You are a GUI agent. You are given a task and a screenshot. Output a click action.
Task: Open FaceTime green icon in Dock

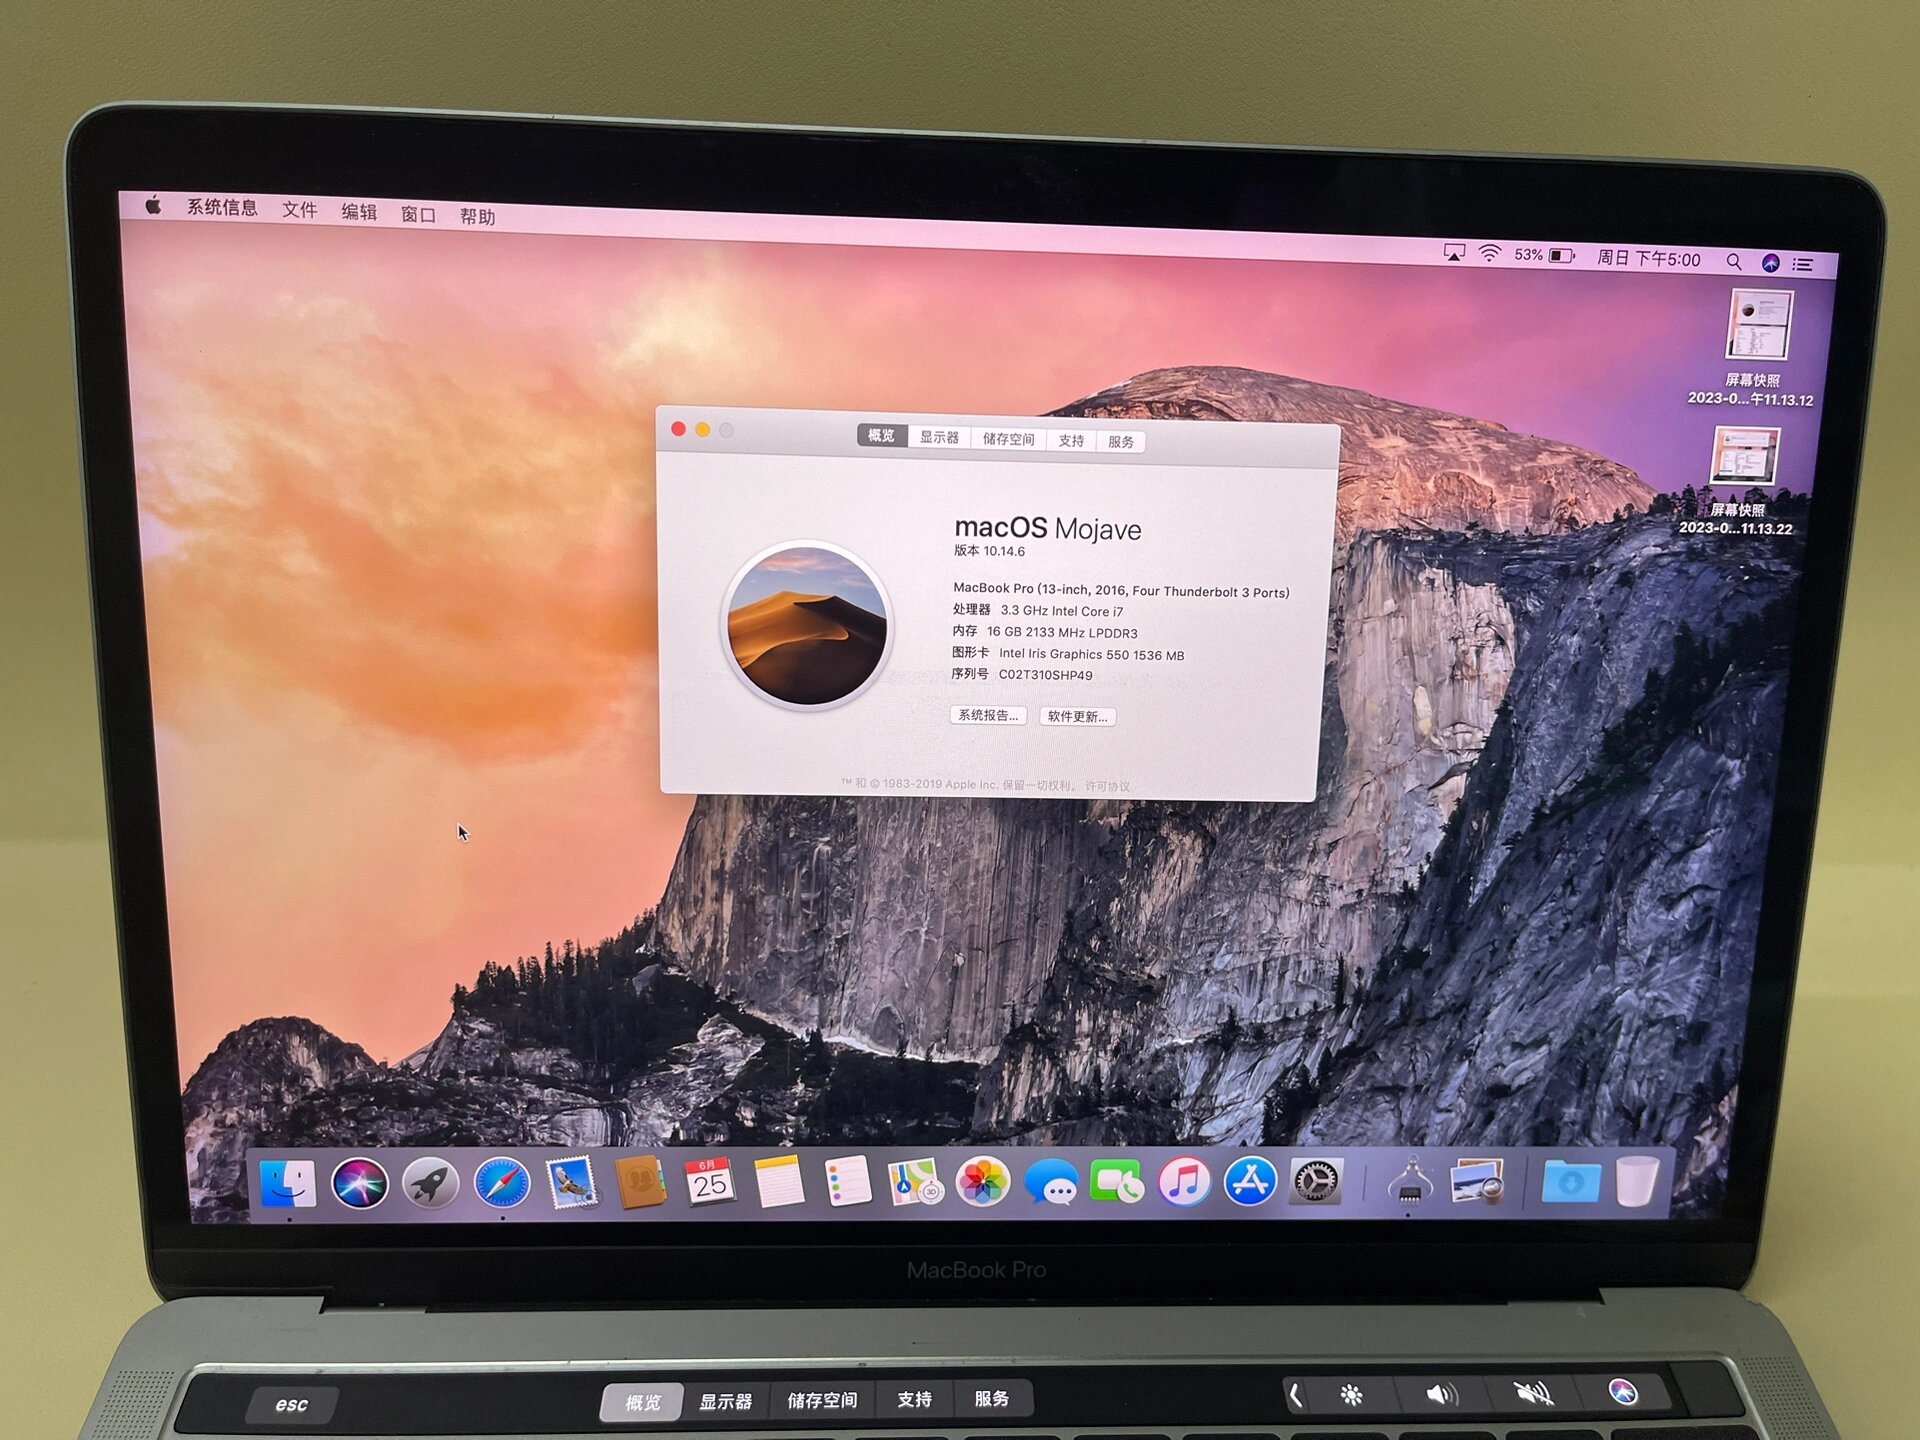(1117, 1182)
